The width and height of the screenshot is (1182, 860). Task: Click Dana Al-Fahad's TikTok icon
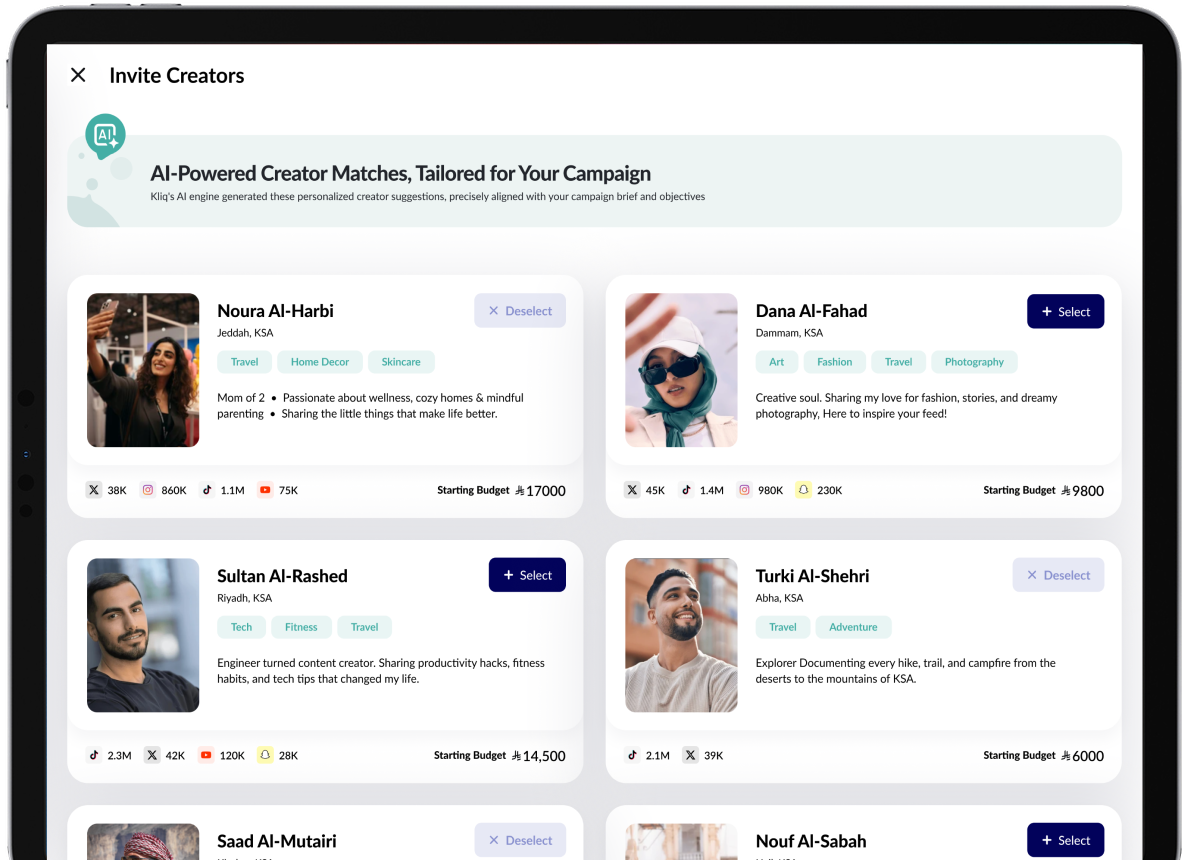(686, 490)
